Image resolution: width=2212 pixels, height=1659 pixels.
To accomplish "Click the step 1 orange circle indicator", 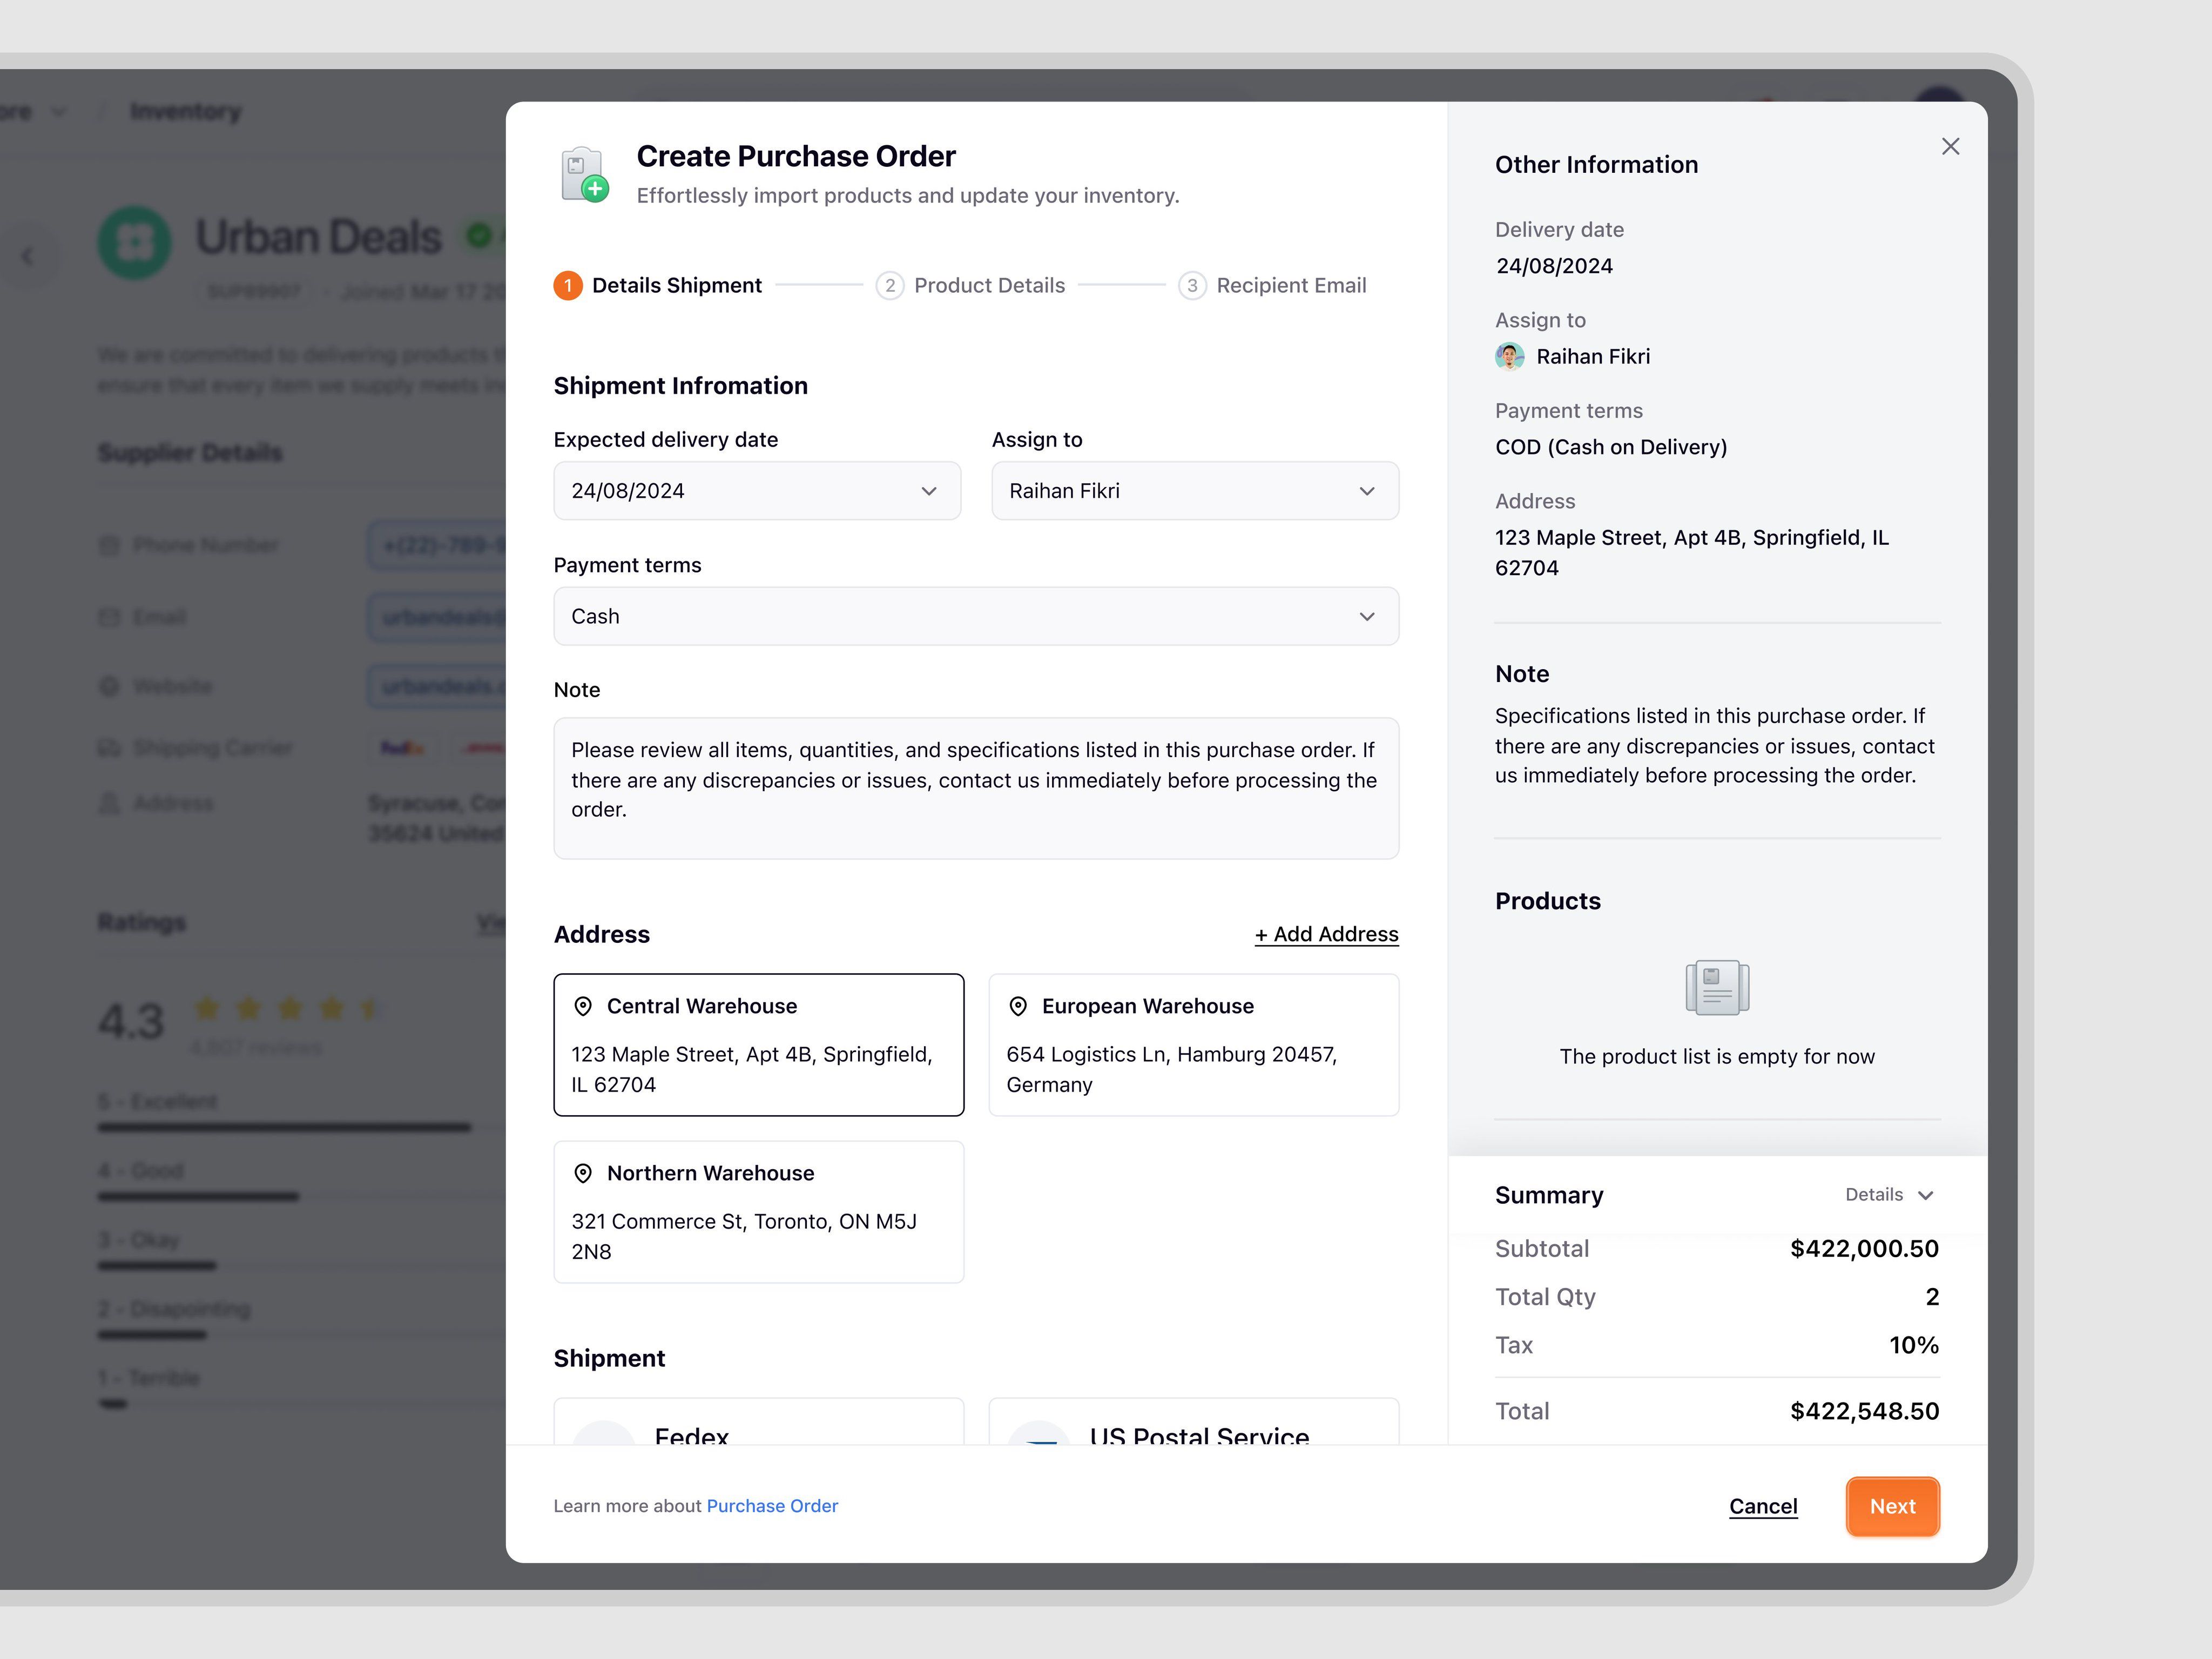I will [x=568, y=286].
